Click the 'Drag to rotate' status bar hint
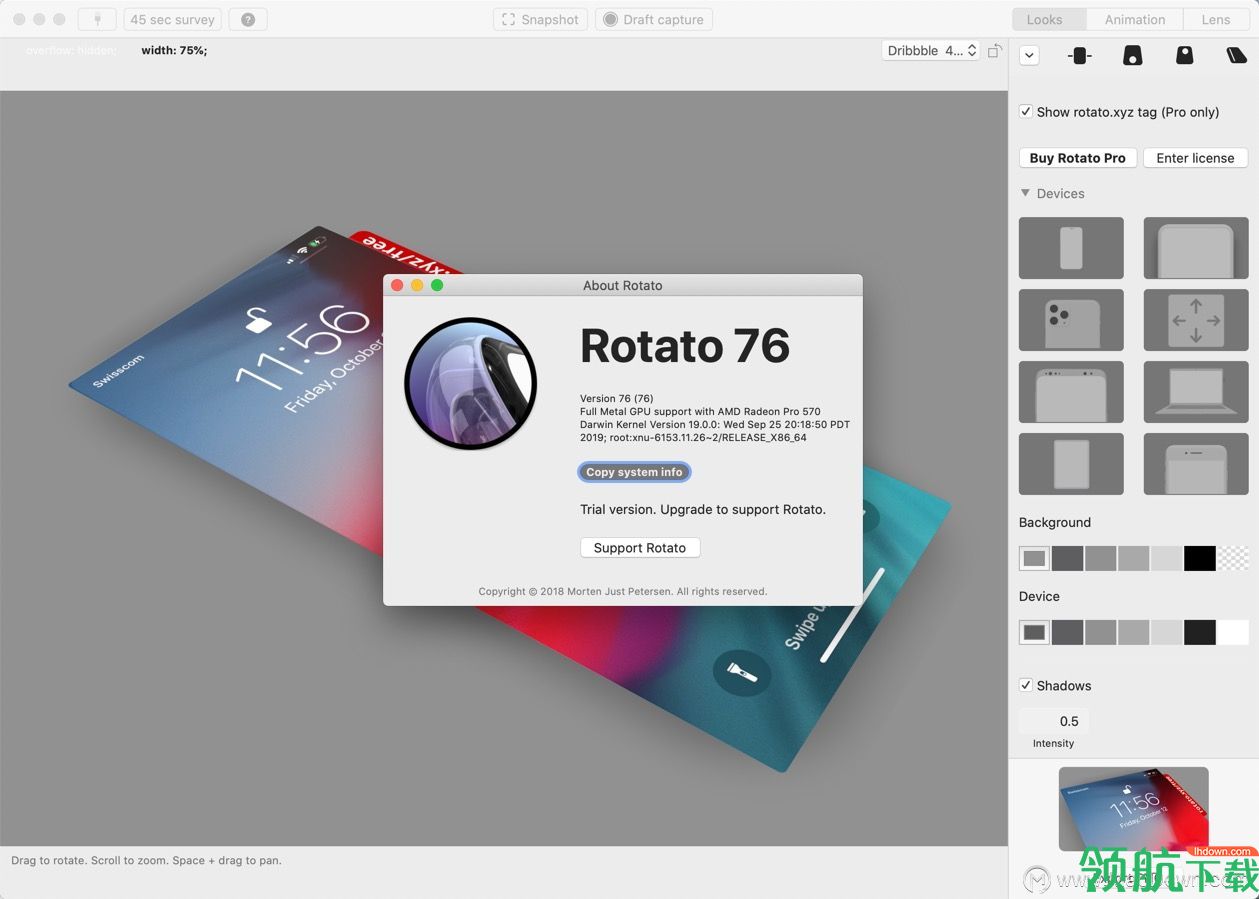 146,860
